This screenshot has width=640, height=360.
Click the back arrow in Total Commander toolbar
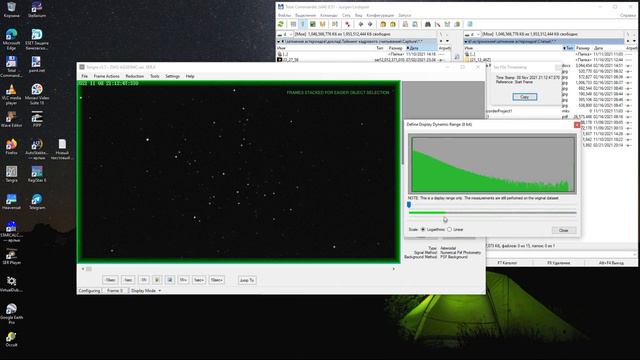click(360, 24)
